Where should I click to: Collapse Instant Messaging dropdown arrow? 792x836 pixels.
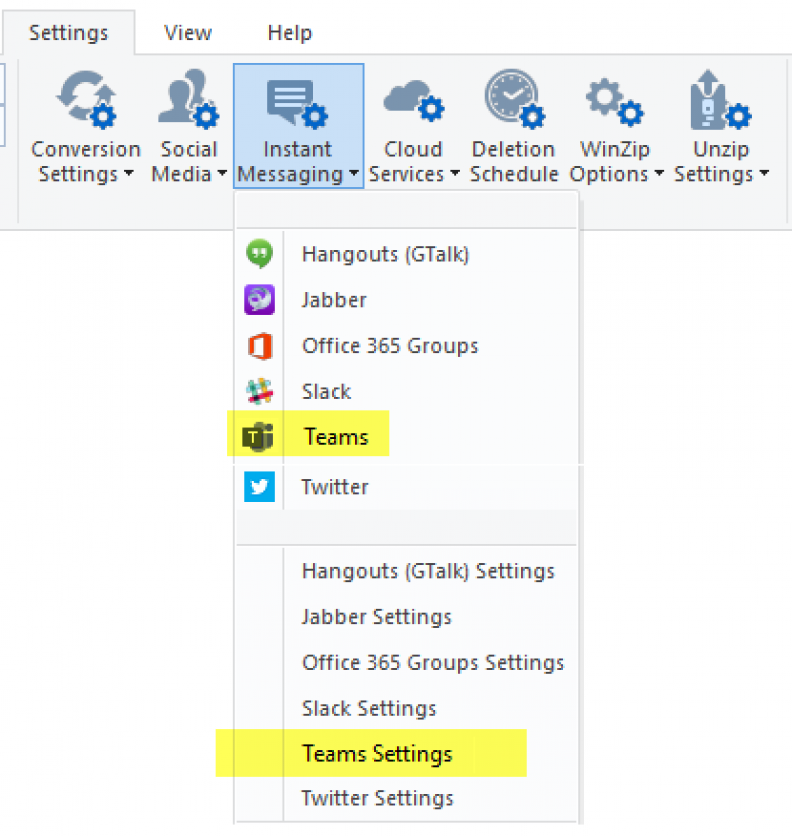tap(354, 173)
